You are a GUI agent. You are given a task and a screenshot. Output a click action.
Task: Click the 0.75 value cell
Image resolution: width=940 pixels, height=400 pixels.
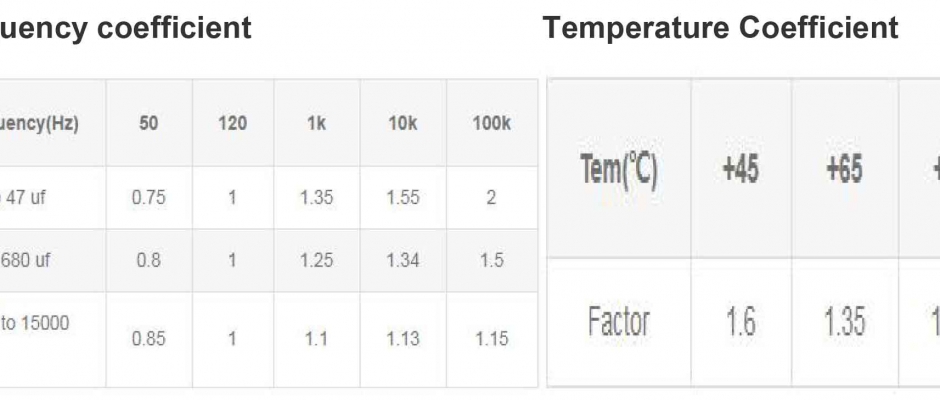(148, 198)
